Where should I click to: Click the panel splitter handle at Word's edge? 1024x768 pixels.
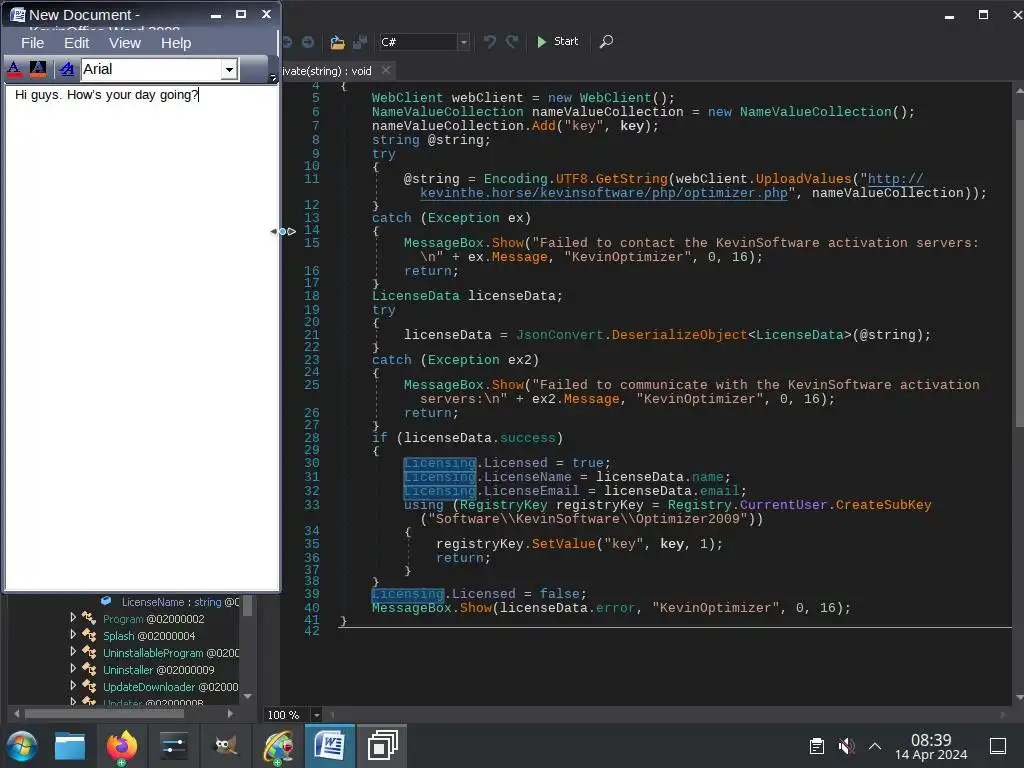[x=283, y=231]
